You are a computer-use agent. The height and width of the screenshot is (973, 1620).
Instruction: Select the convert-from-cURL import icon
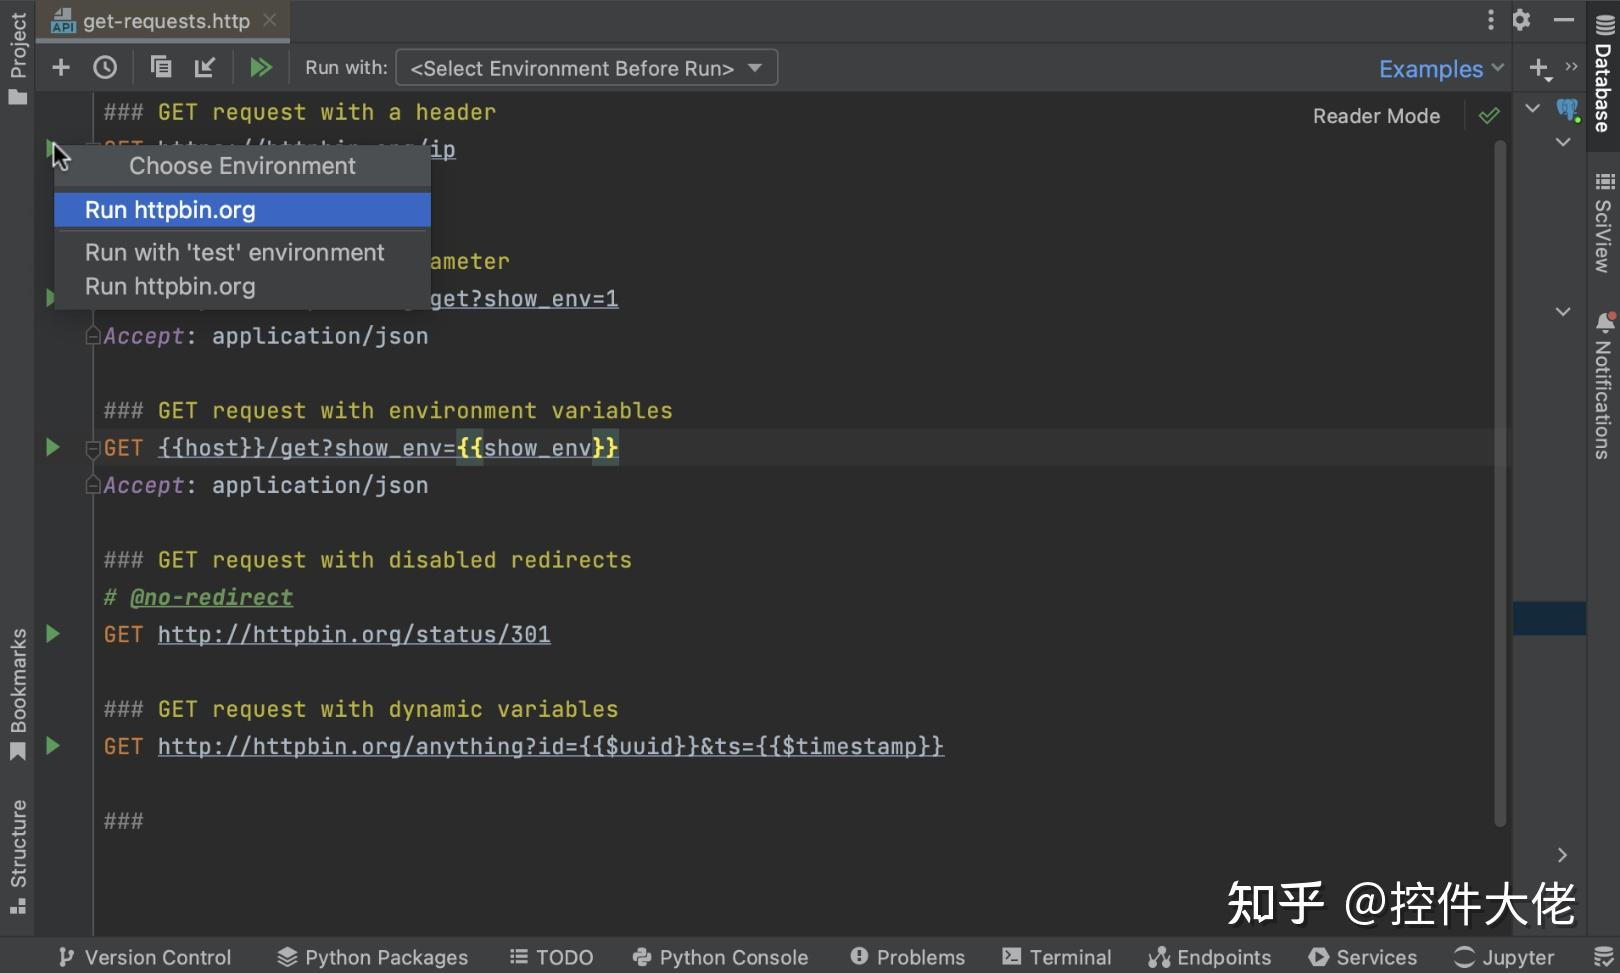pyautogui.click(x=206, y=67)
